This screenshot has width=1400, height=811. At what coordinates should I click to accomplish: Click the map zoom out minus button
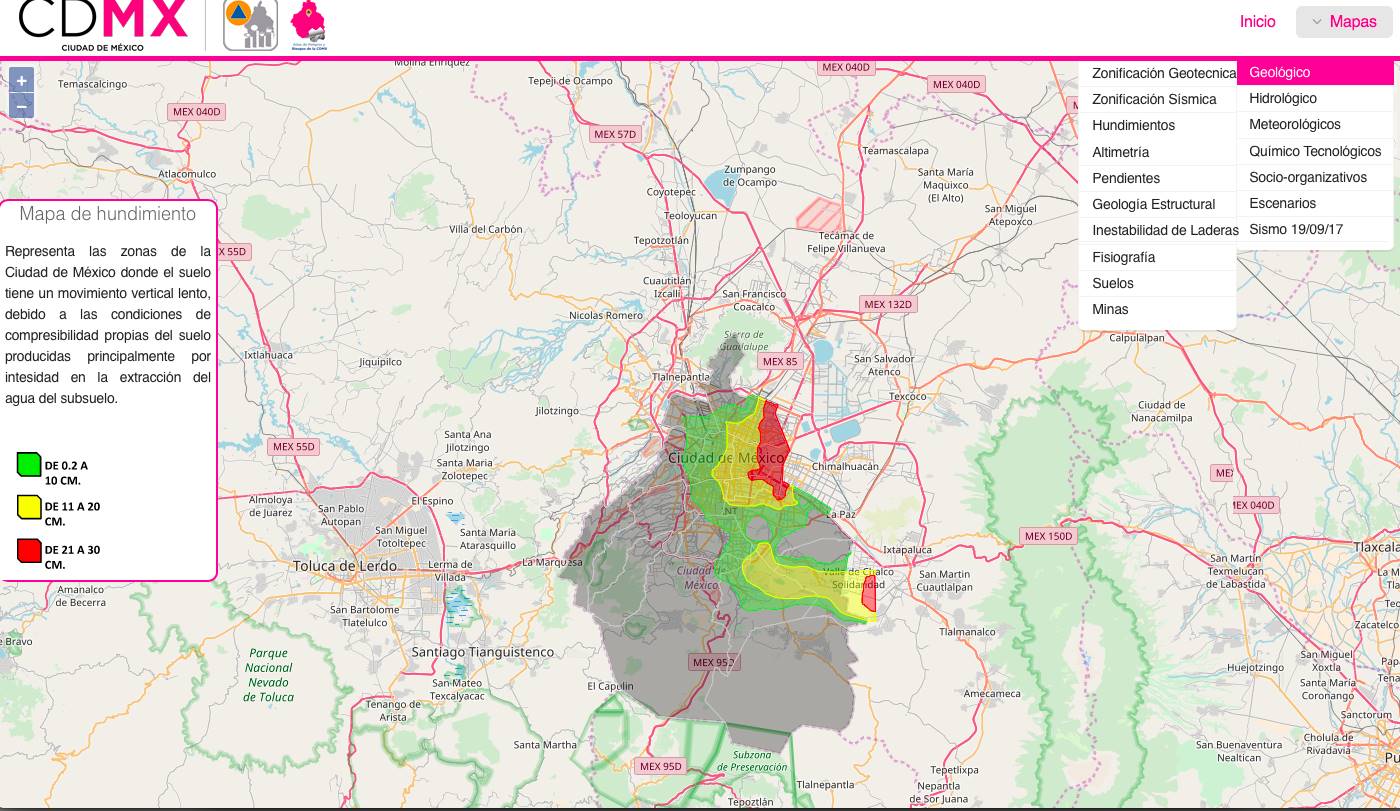(22, 106)
